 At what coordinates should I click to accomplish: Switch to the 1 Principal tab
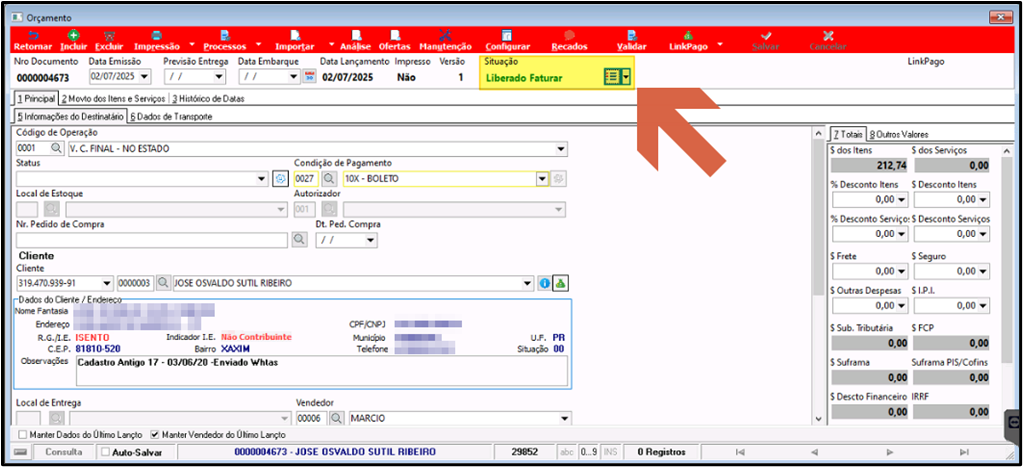[x=36, y=99]
